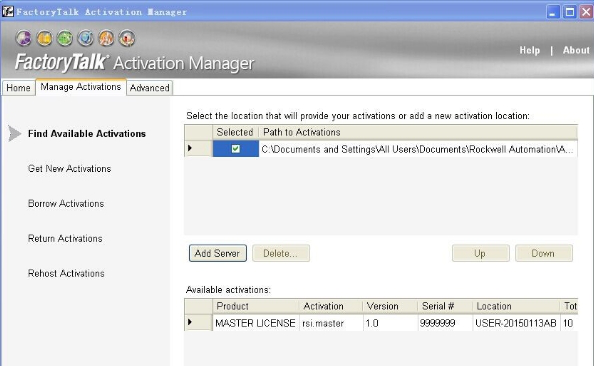Image resolution: width=594 pixels, height=380 pixels.
Task: Switch to the Home tab
Action: point(18,88)
